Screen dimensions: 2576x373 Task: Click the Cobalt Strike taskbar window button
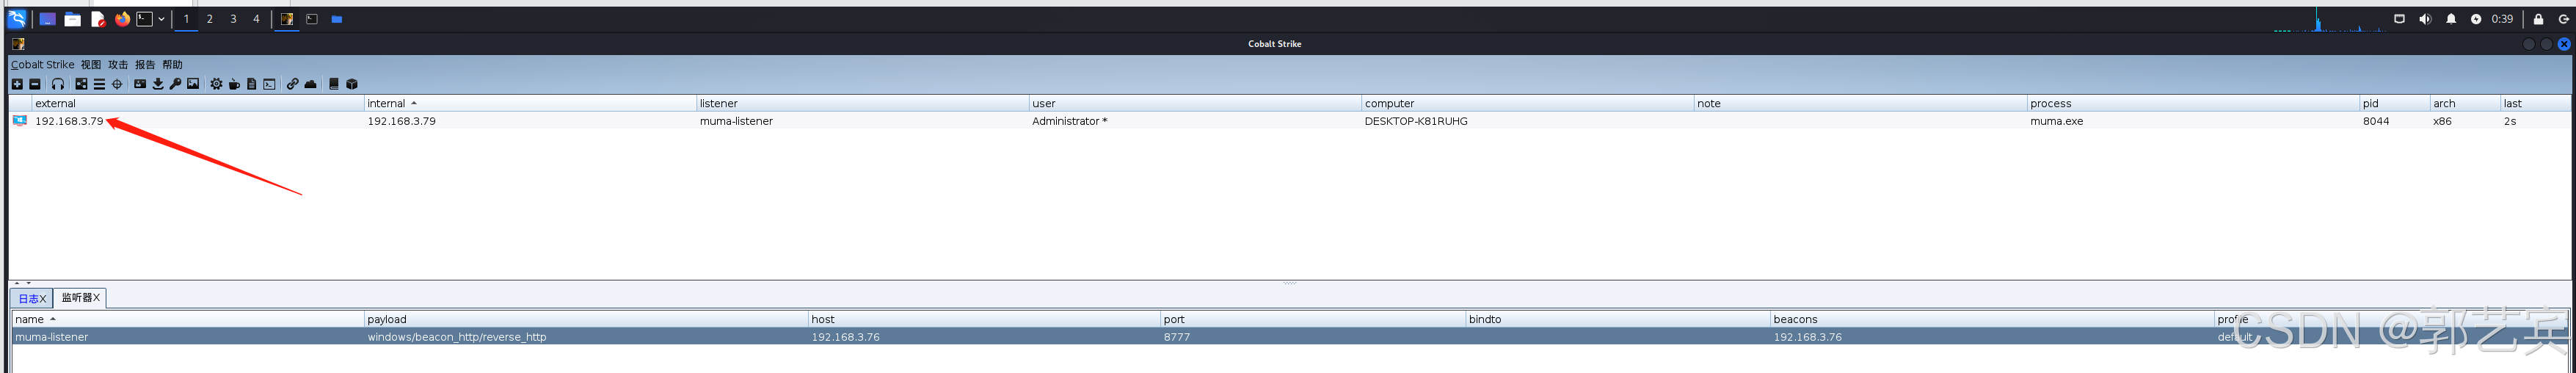(x=287, y=19)
